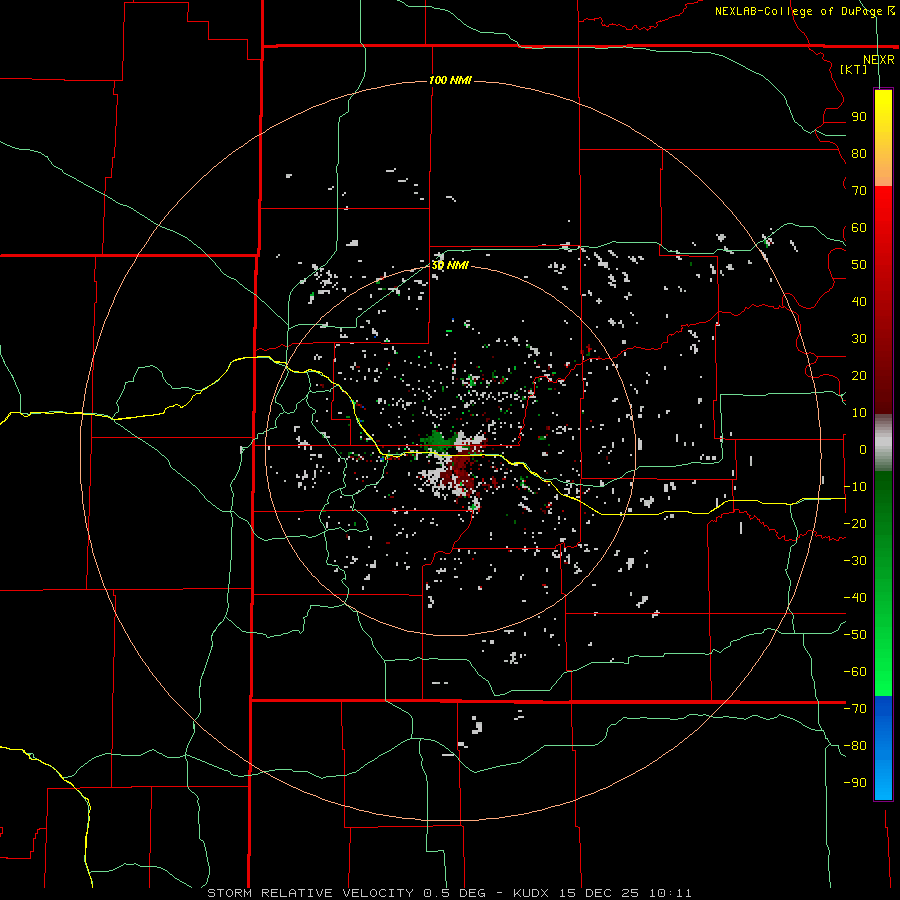Image resolution: width=900 pixels, height=900 pixels.
Task: Click the 90 label on the velocity scale
Action: click(x=859, y=117)
